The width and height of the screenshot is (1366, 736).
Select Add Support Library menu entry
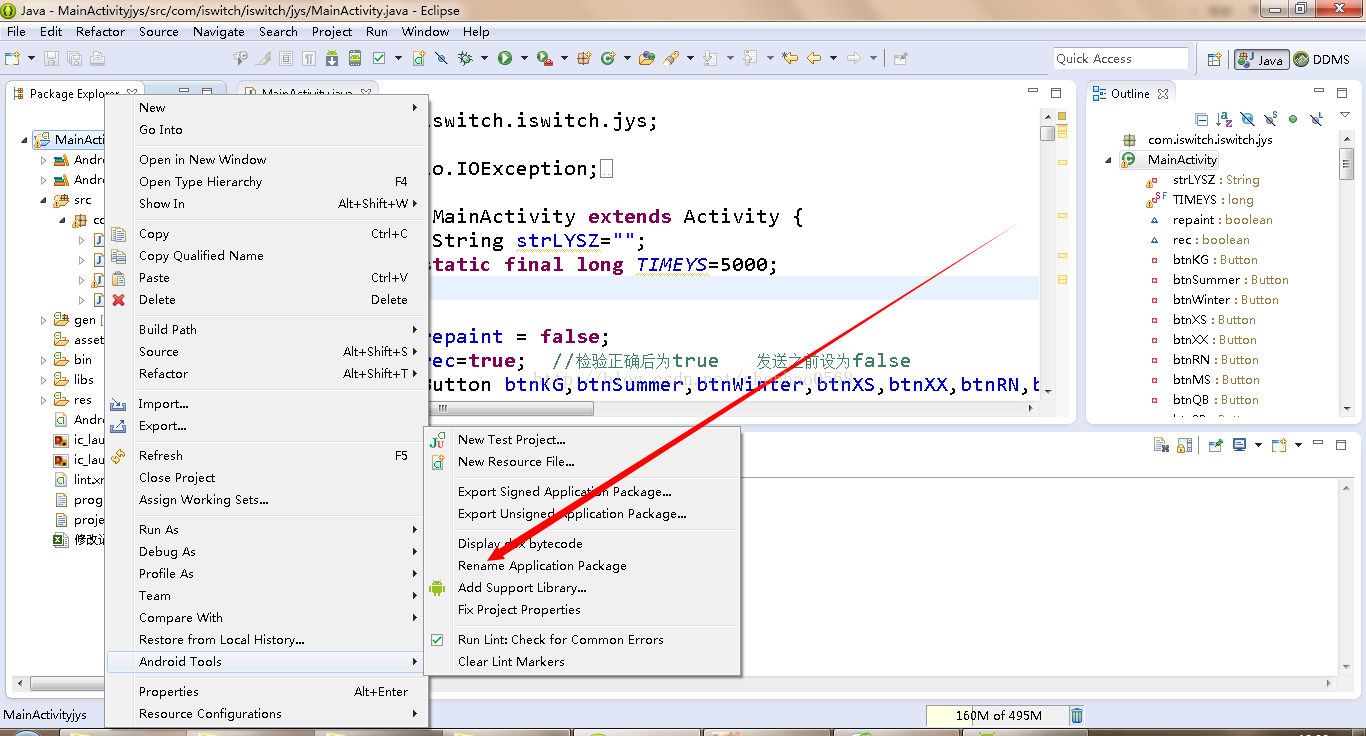tap(522, 588)
